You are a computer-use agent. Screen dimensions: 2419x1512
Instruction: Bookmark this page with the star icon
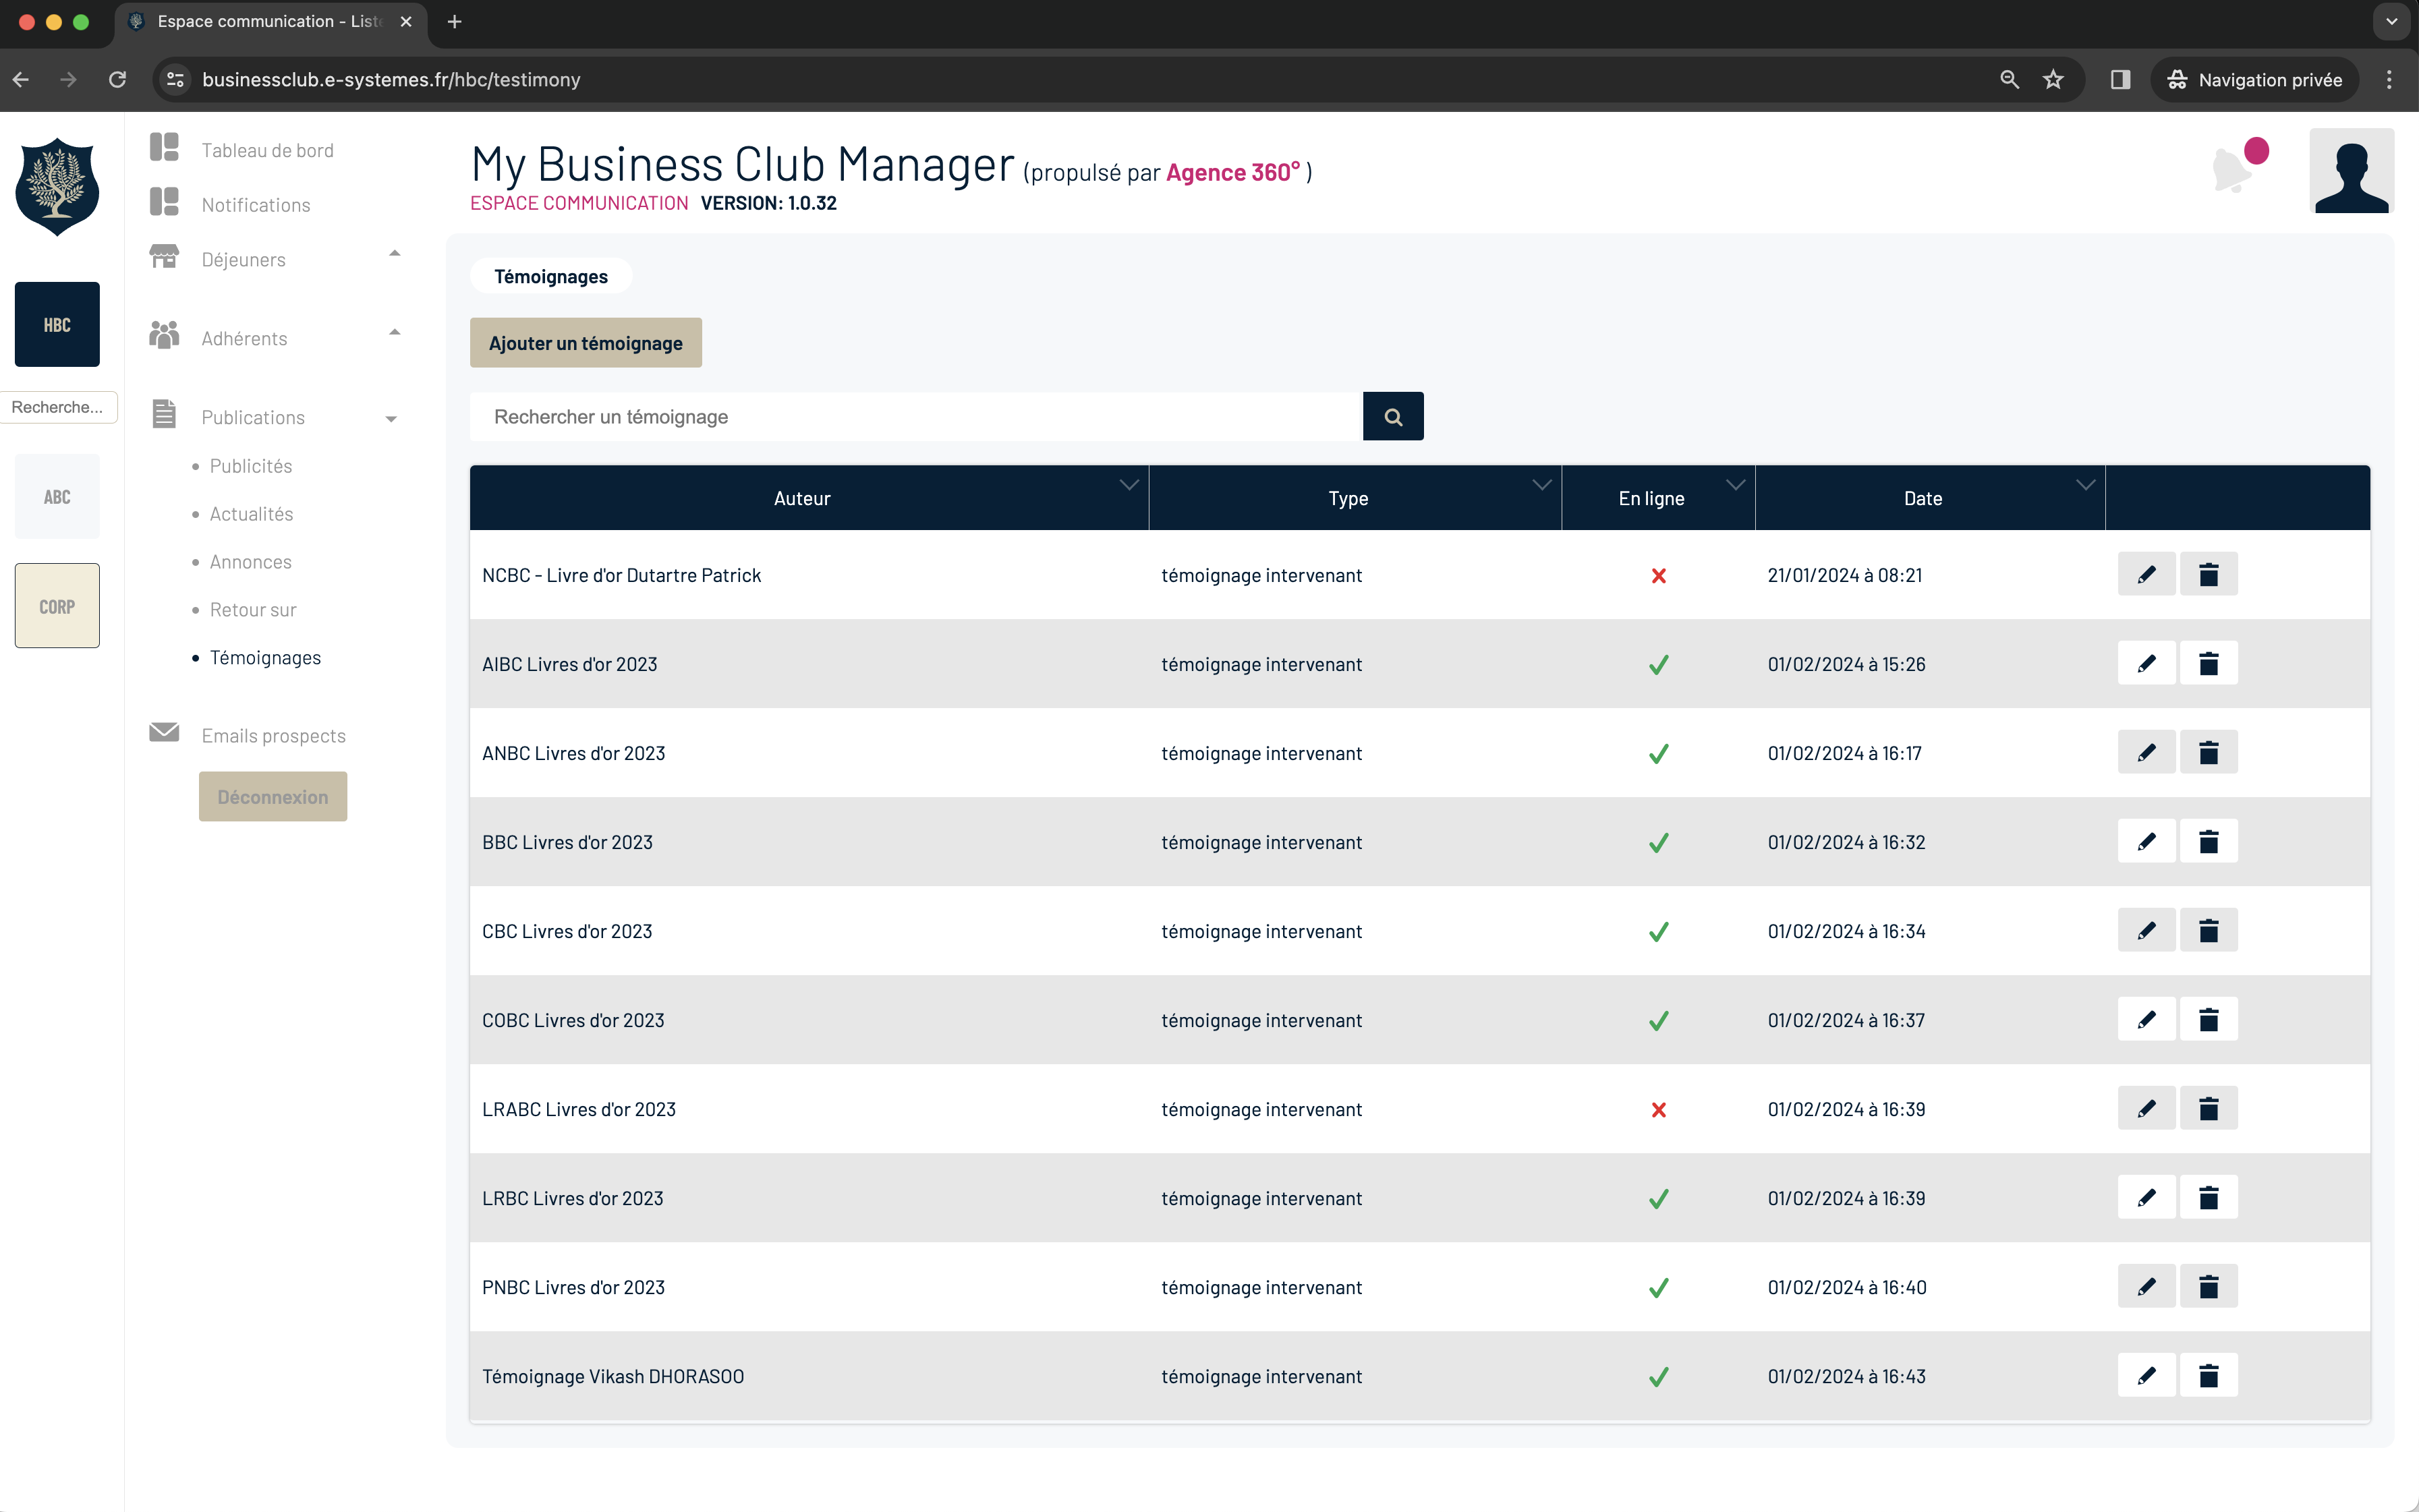point(2053,80)
